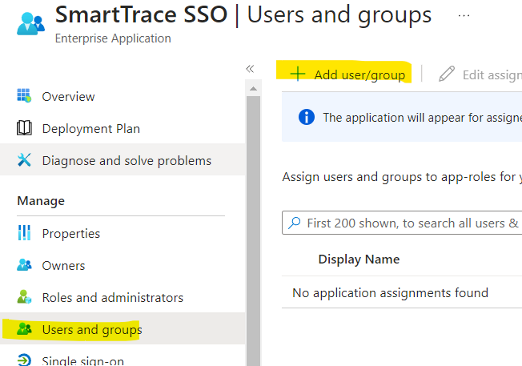Click the blue information icon in banner
Image resolution: width=522 pixels, height=366 pixels.
[306, 117]
